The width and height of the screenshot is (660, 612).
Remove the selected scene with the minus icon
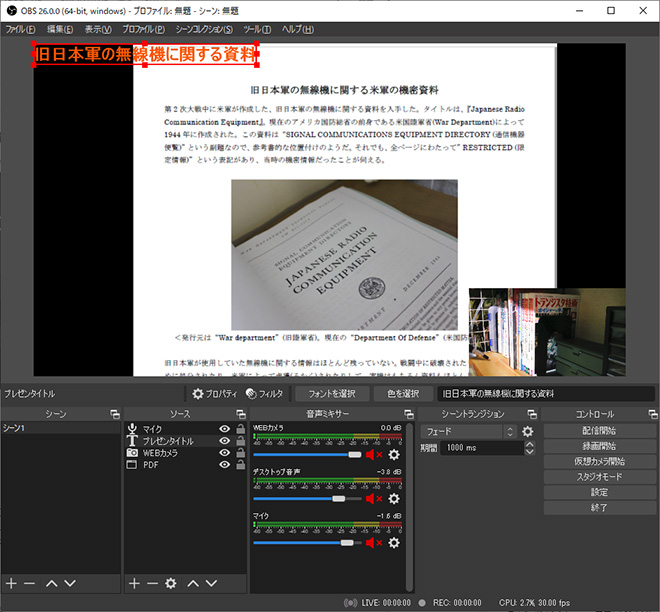[29, 583]
